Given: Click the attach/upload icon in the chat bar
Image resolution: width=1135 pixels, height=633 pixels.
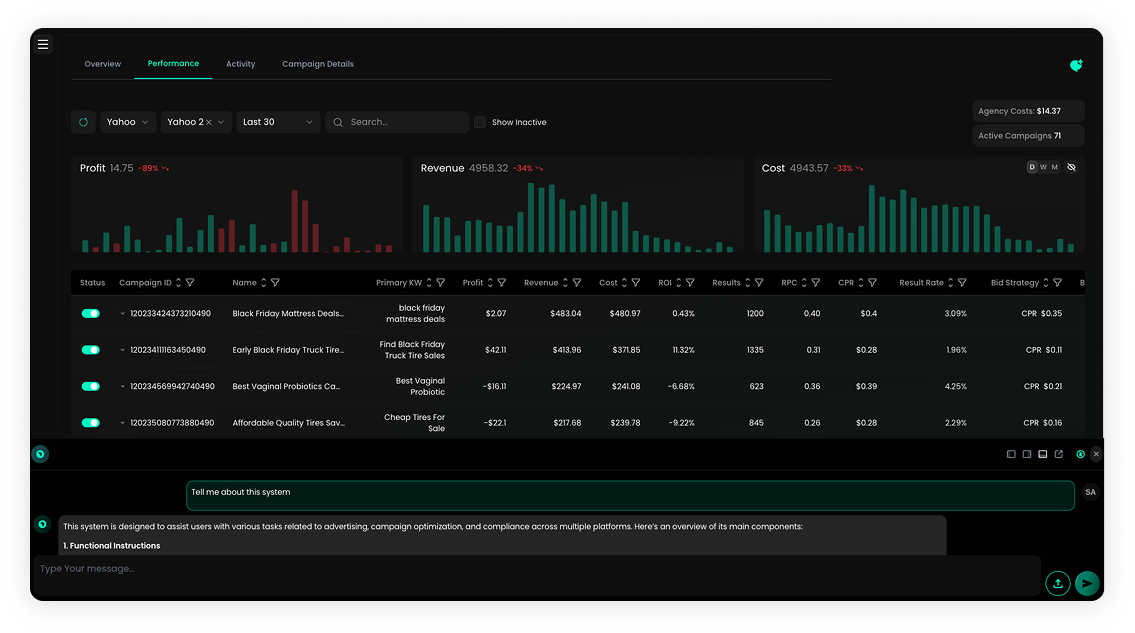Looking at the screenshot, I should 1057,583.
